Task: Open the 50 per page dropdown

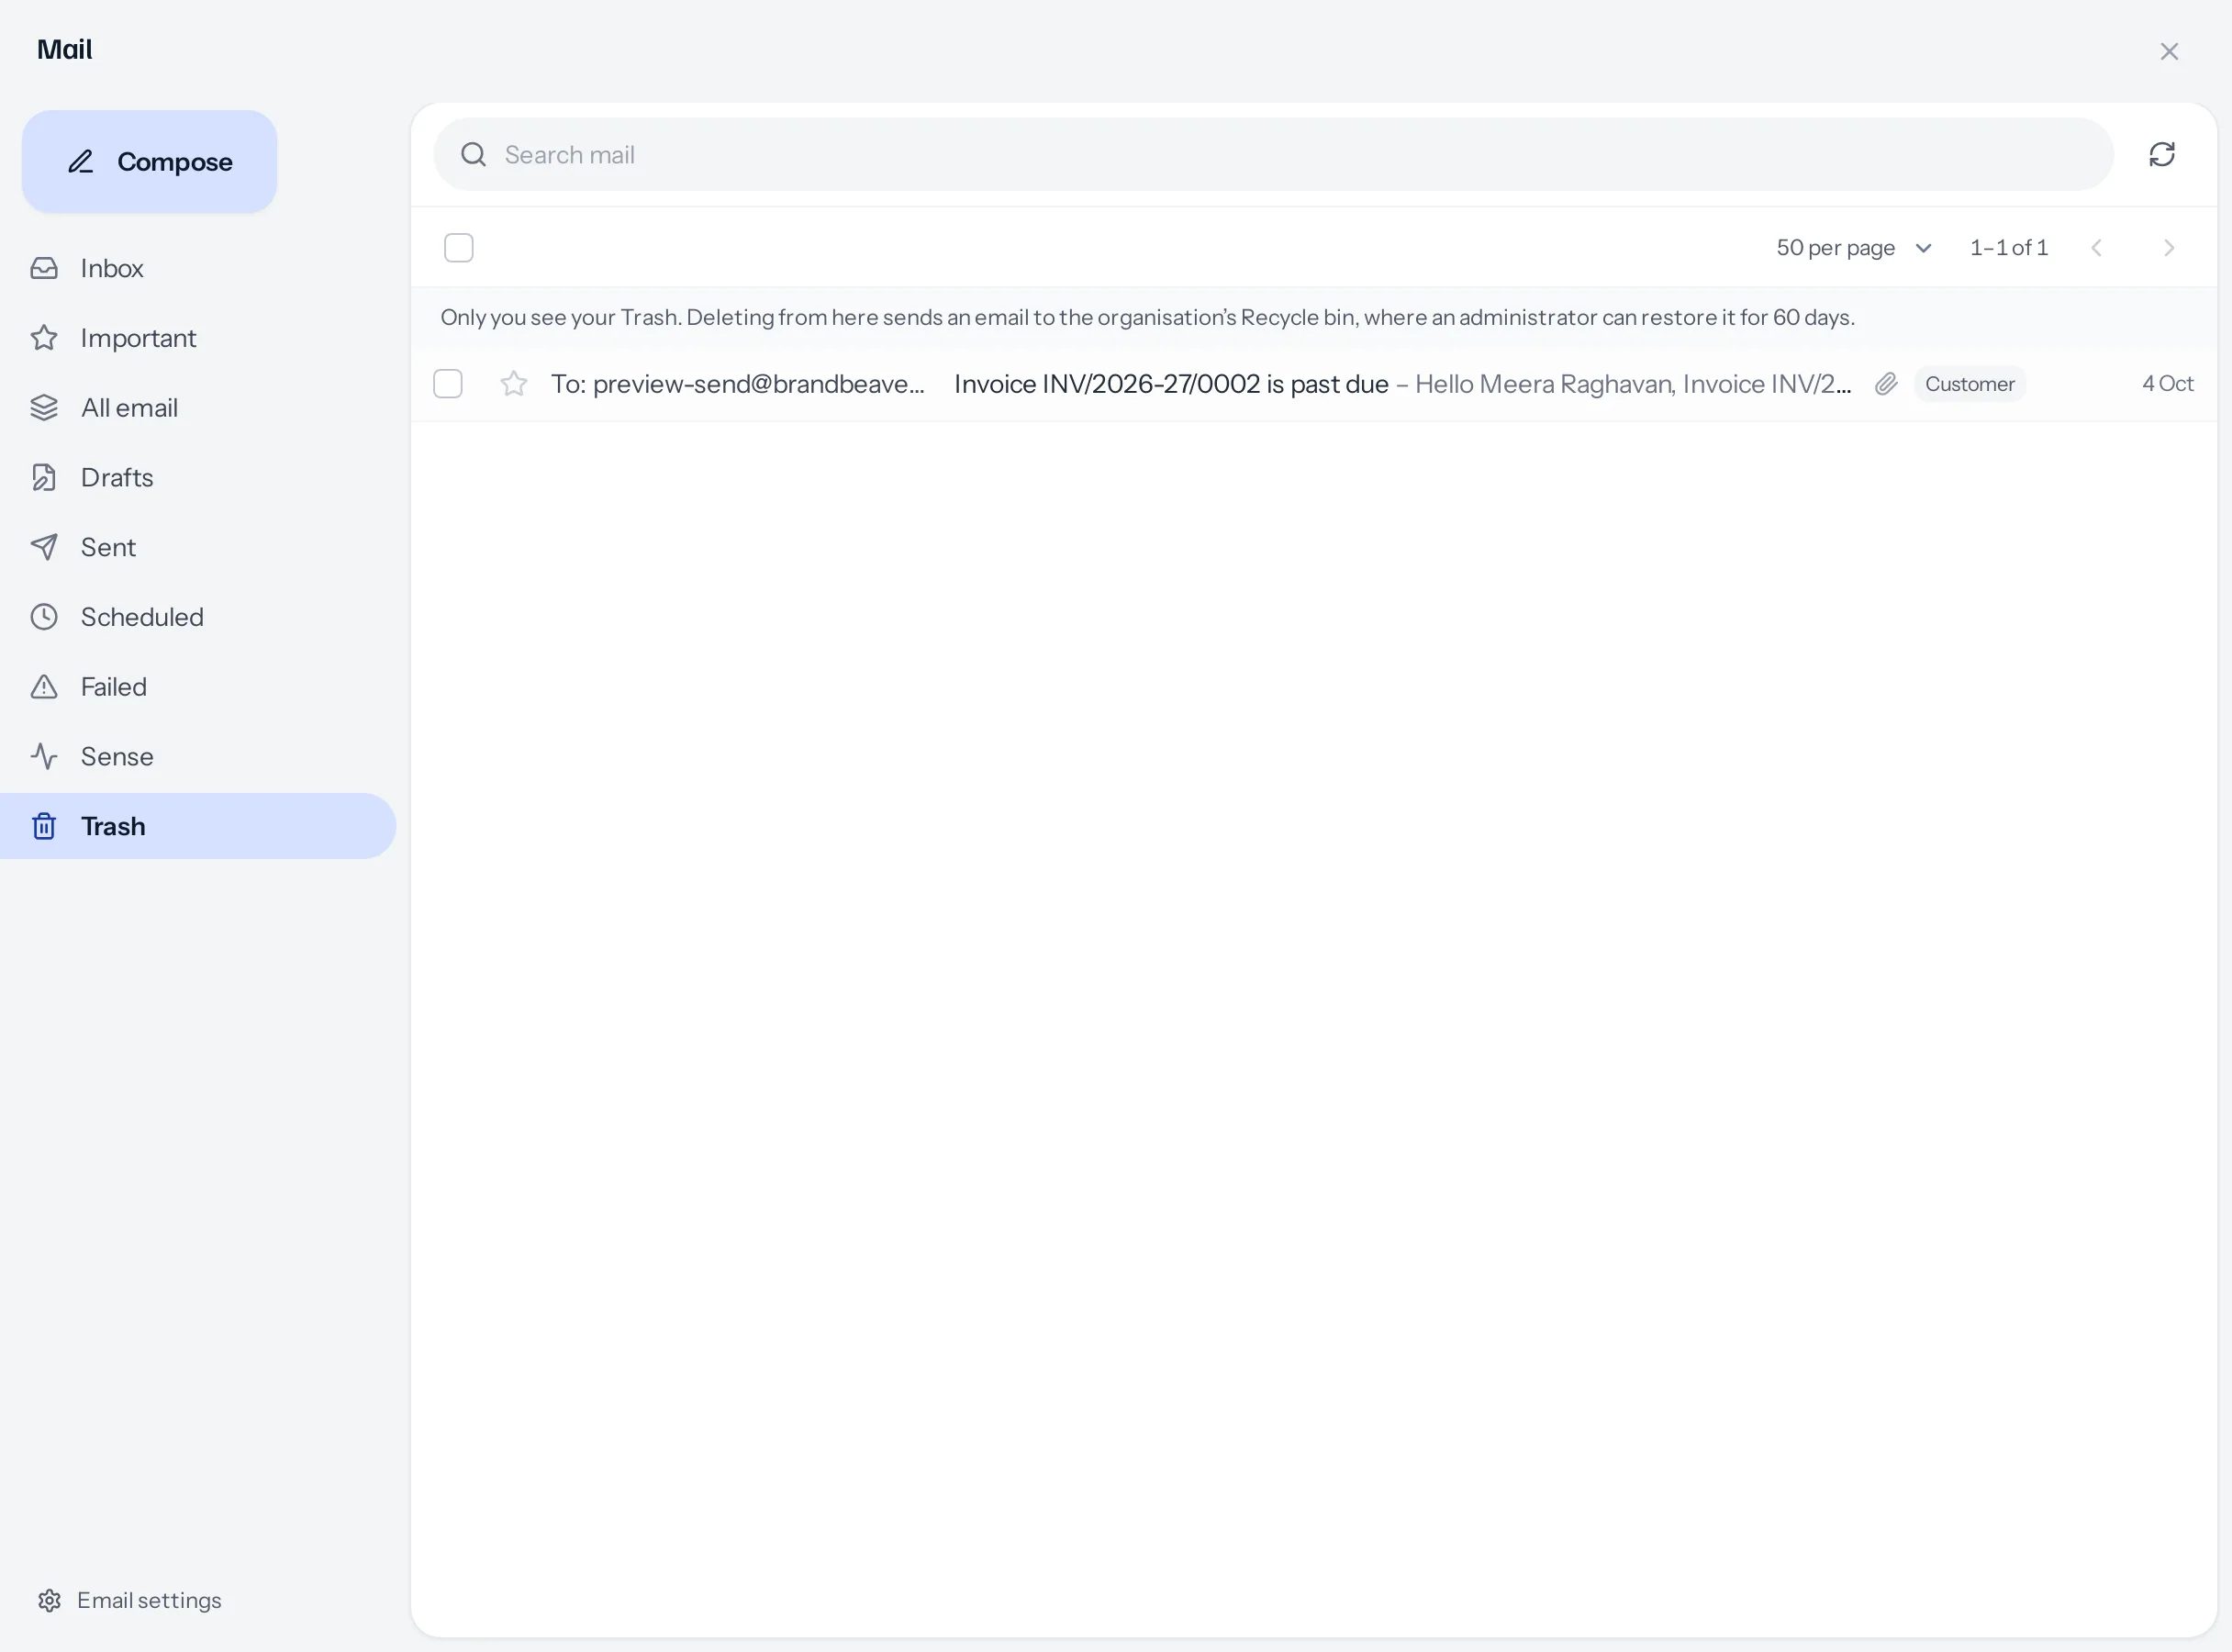Action: 1854,248
